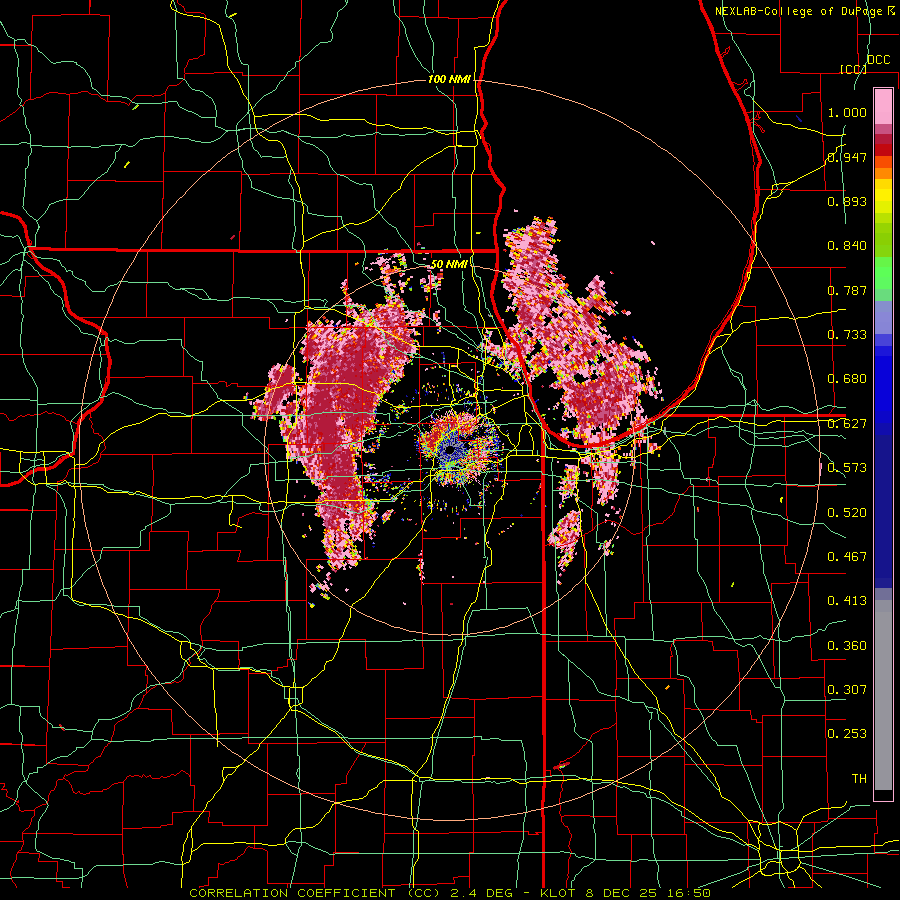Click the Correlation Coefficient caption at the bottom

[x=450, y=893]
